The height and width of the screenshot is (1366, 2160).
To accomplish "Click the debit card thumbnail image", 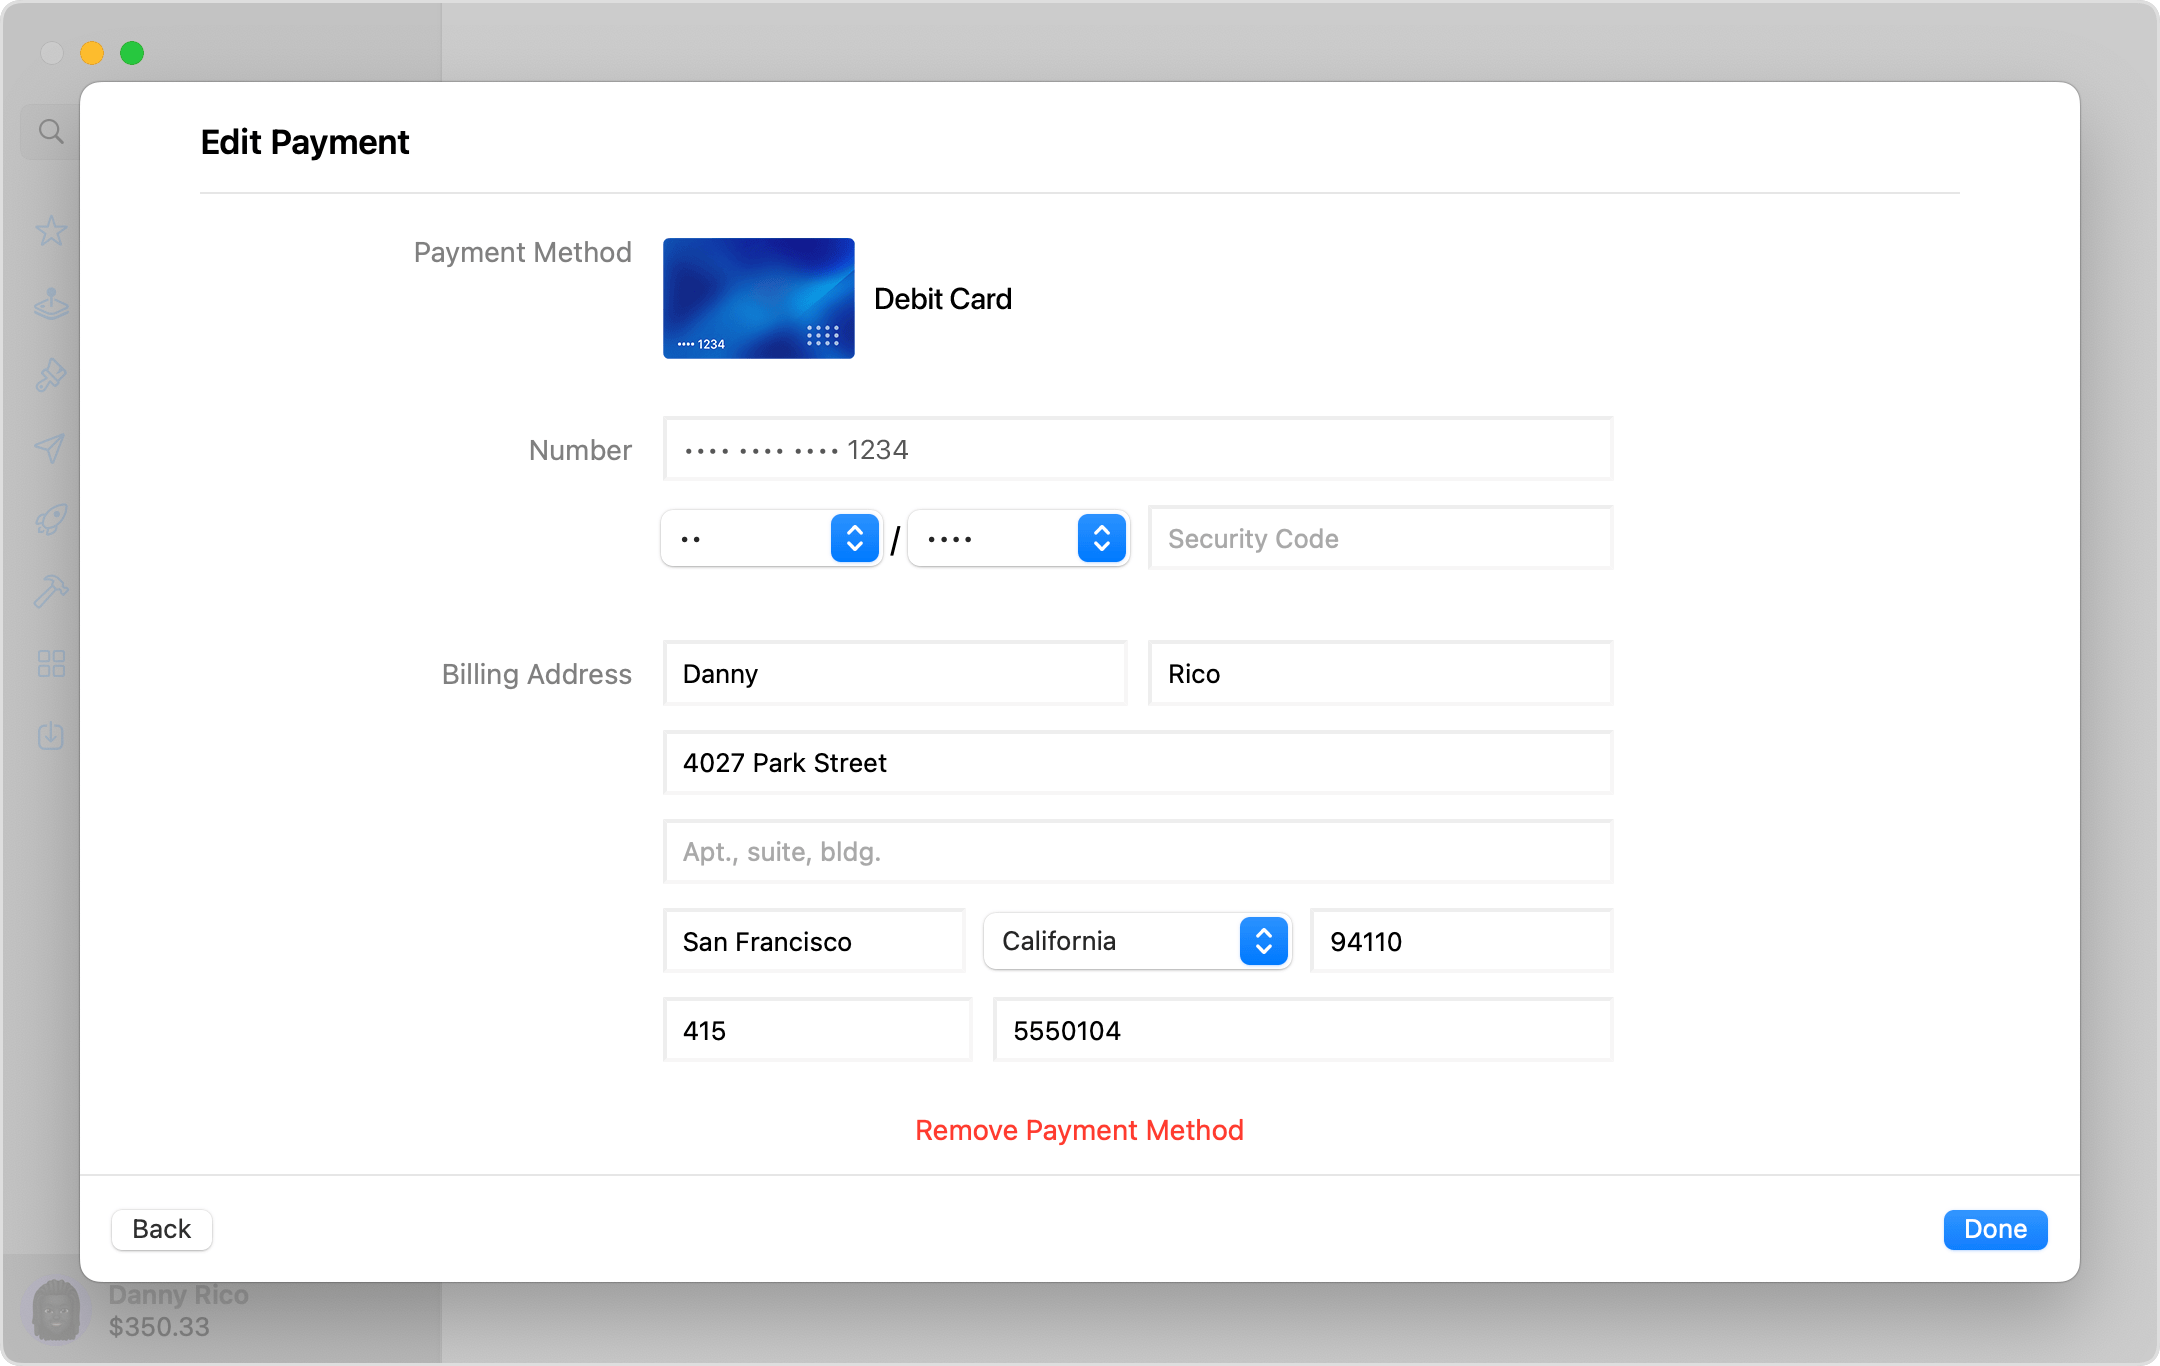I will (758, 297).
